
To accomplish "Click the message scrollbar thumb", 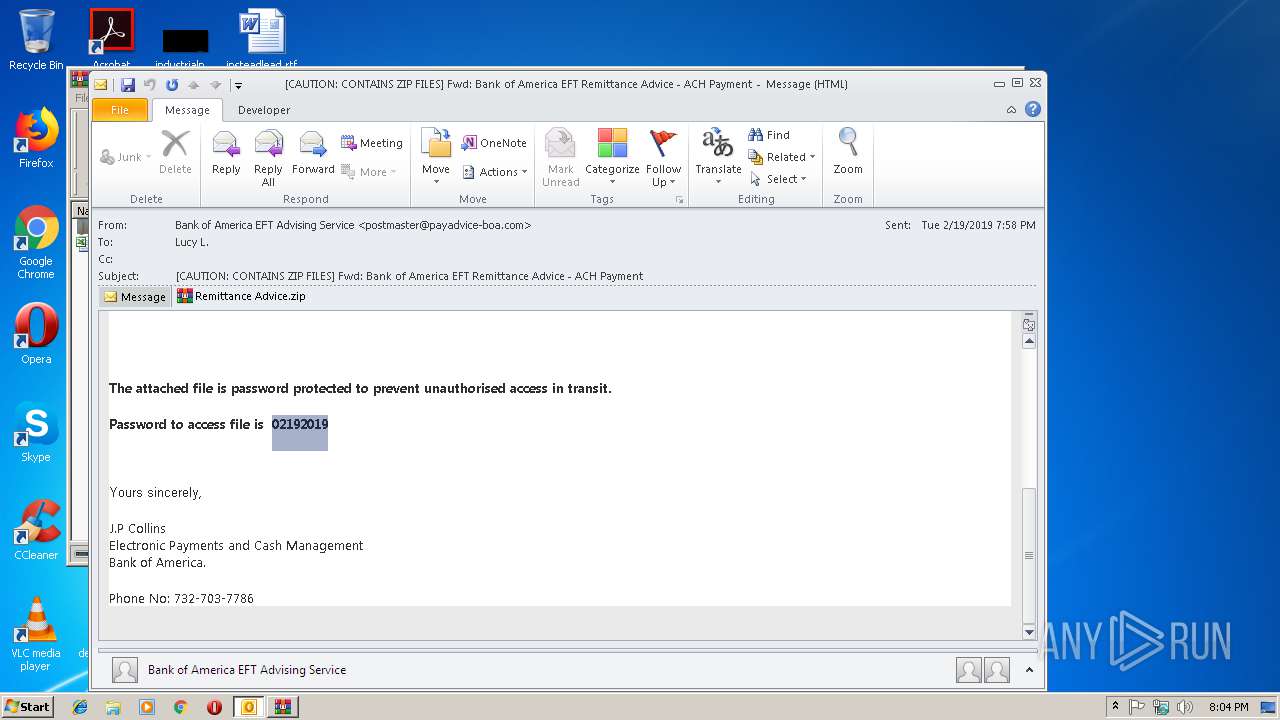I will tap(1029, 555).
